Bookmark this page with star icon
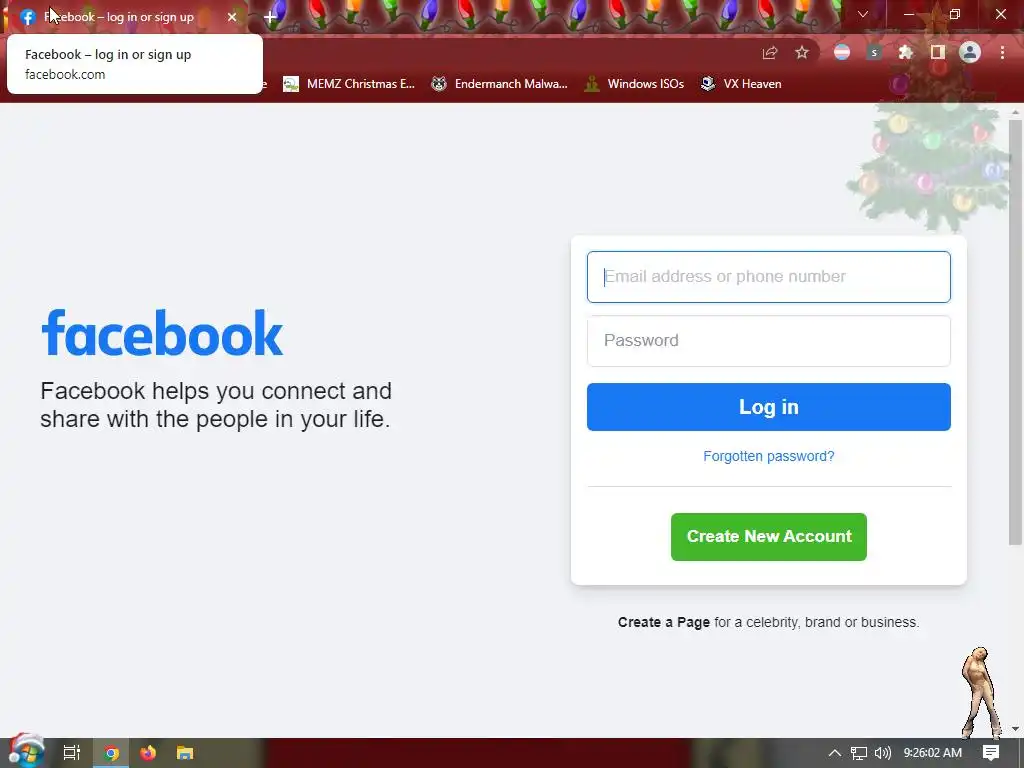The height and width of the screenshot is (768, 1024). pos(802,53)
